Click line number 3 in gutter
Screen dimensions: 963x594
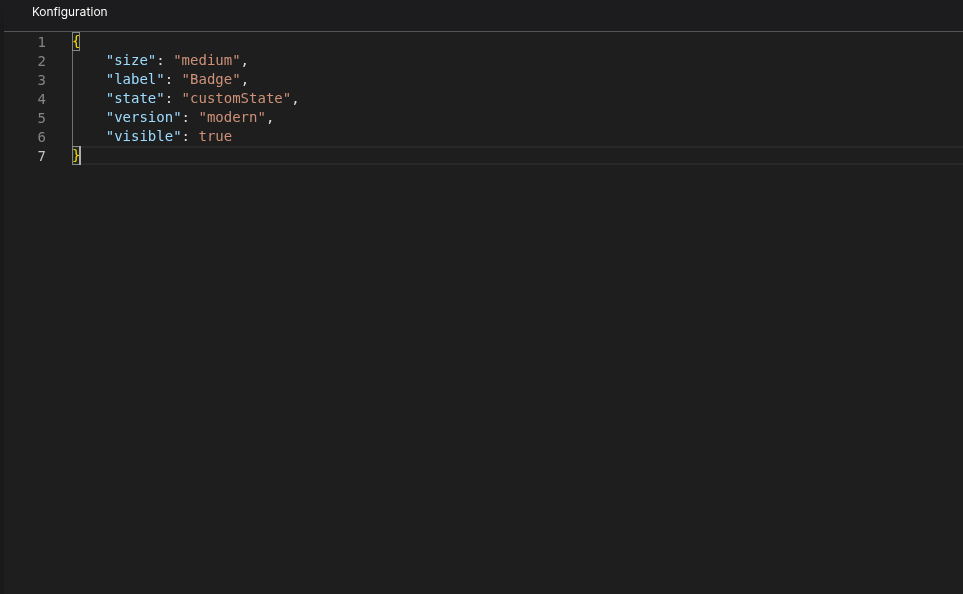41,80
